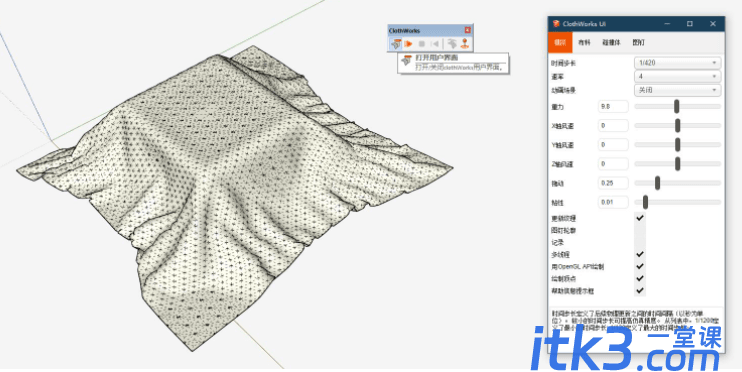The height and width of the screenshot is (372, 742).
Task: Click the Y-axis wind speed input field
Action: pyautogui.click(x=613, y=144)
